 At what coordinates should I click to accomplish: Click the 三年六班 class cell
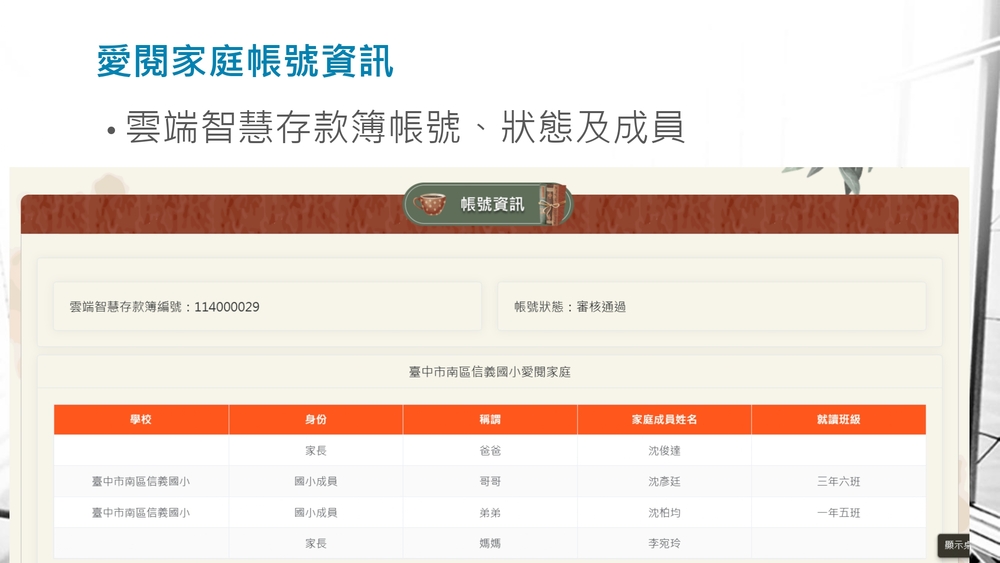838,482
